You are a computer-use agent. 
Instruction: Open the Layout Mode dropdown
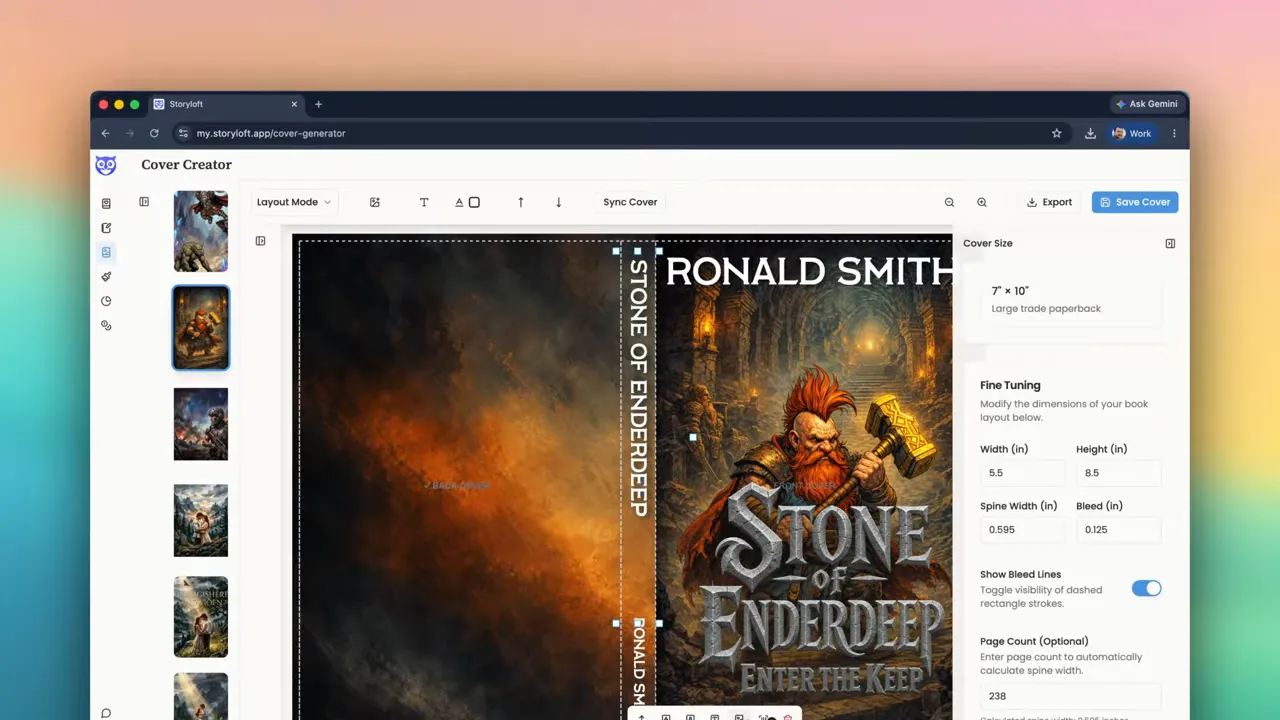tap(294, 202)
